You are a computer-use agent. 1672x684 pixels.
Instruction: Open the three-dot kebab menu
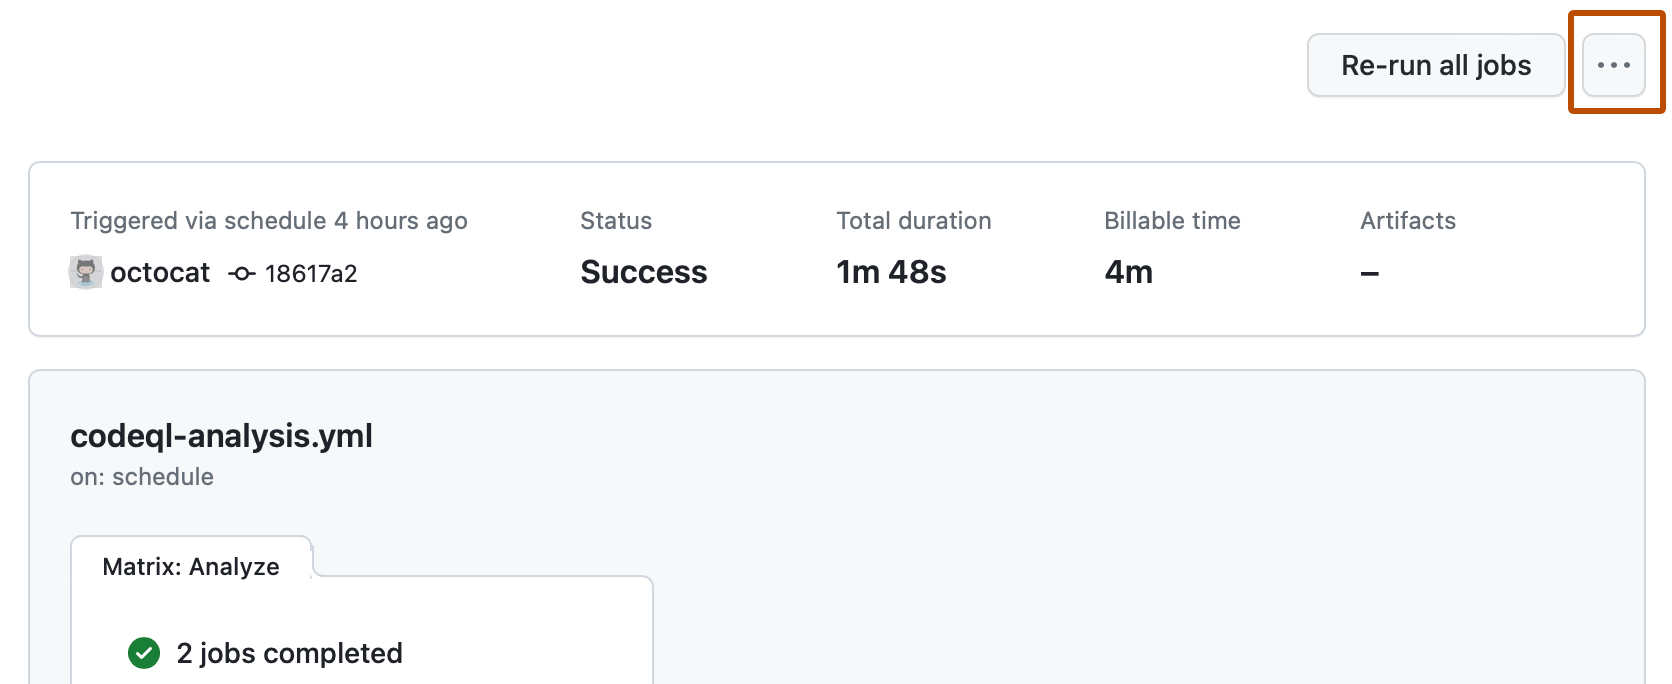tap(1613, 65)
